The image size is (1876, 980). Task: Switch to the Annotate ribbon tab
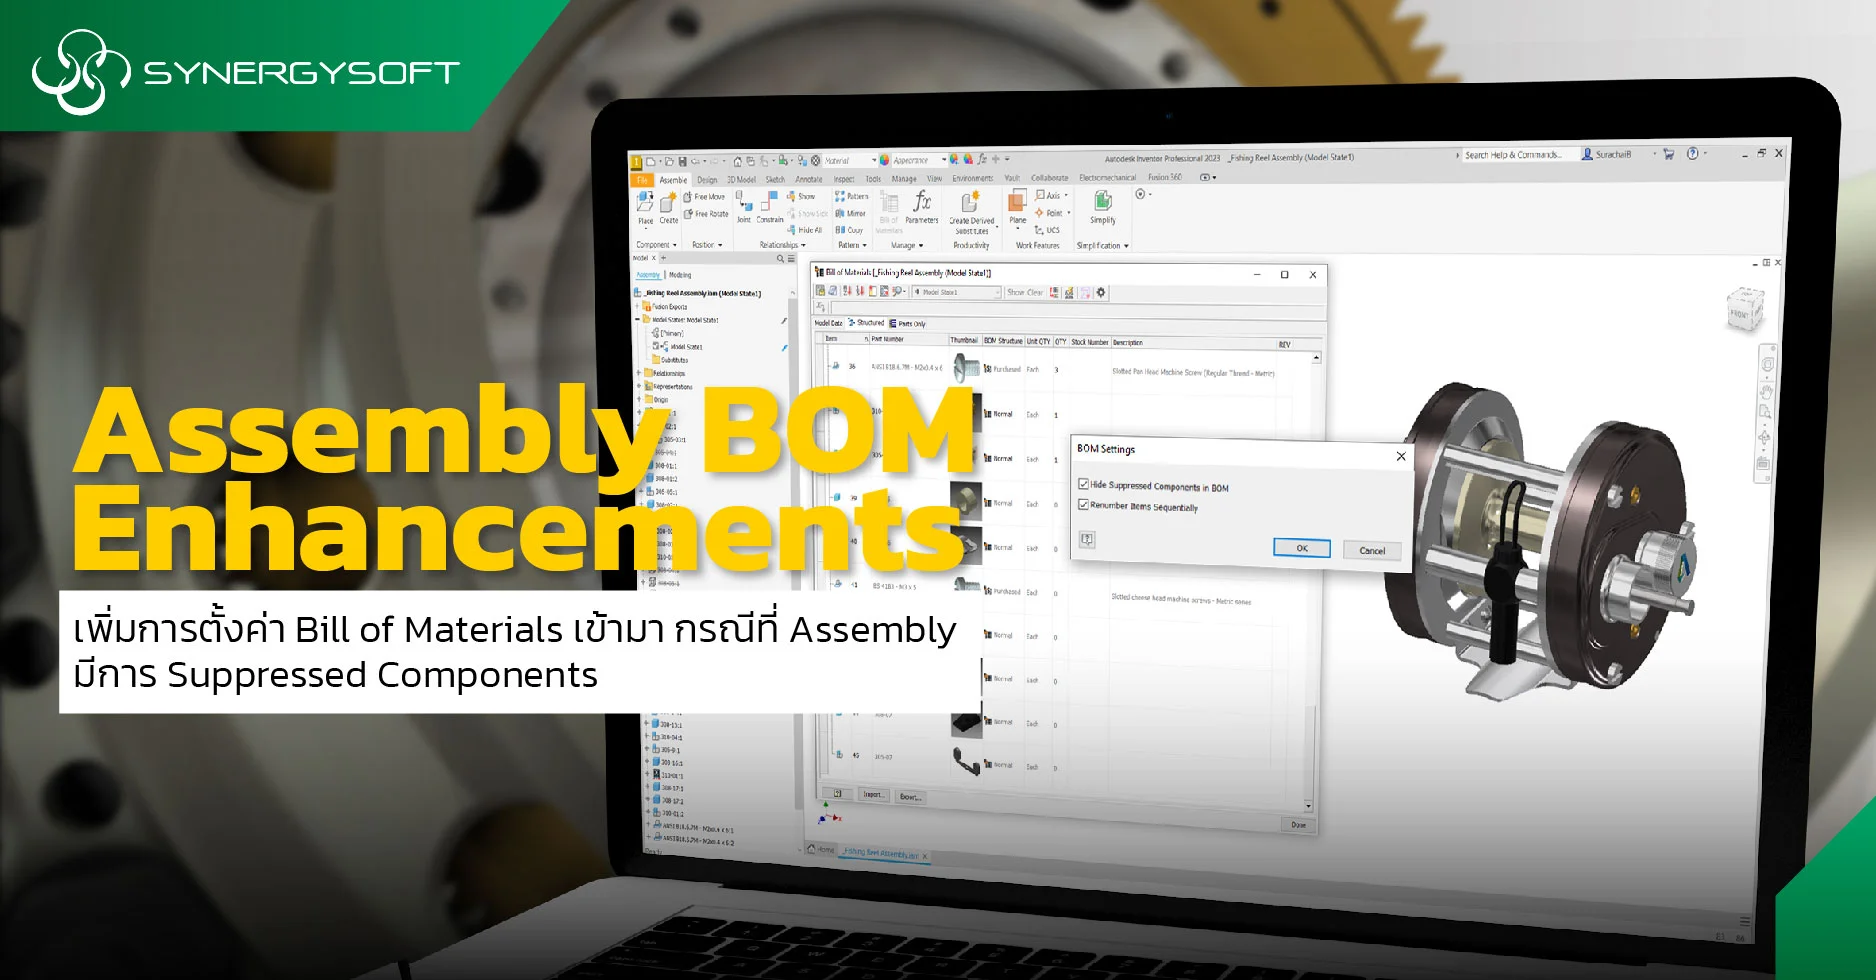pyautogui.click(x=808, y=178)
